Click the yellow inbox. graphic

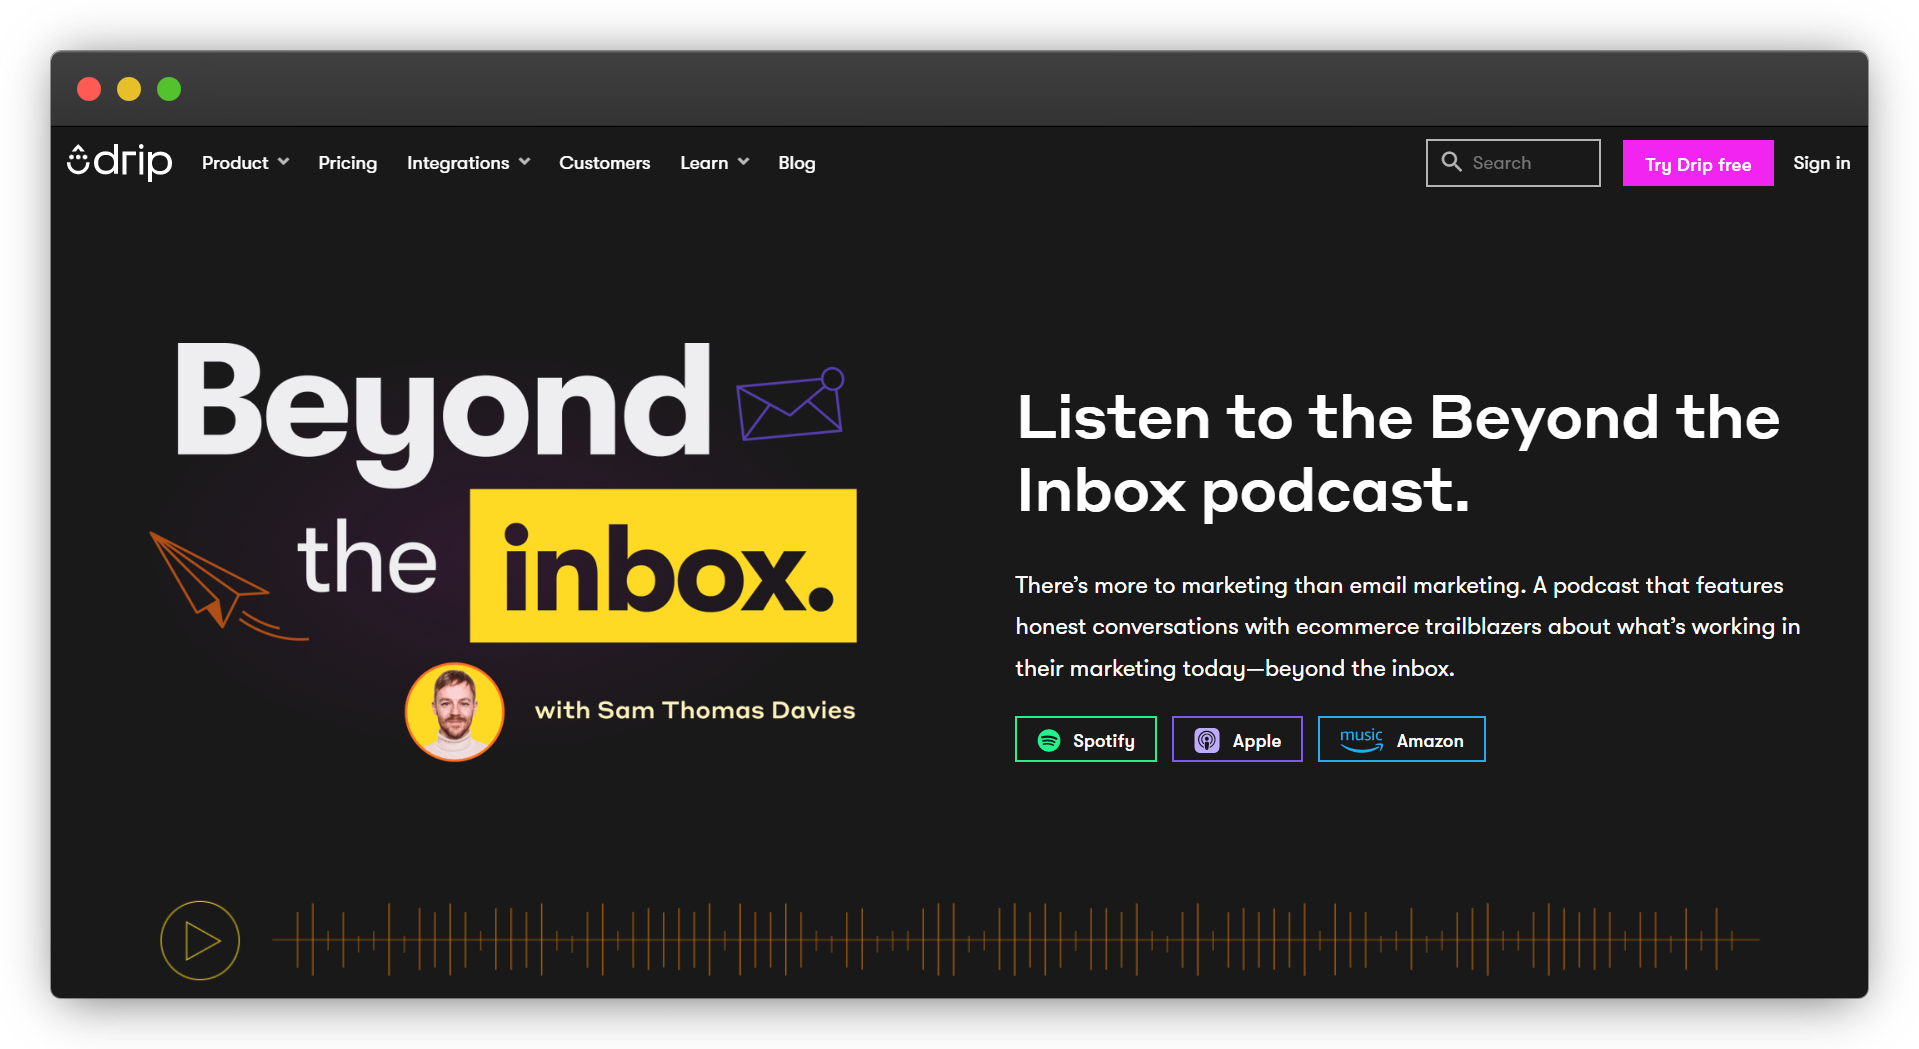point(663,565)
